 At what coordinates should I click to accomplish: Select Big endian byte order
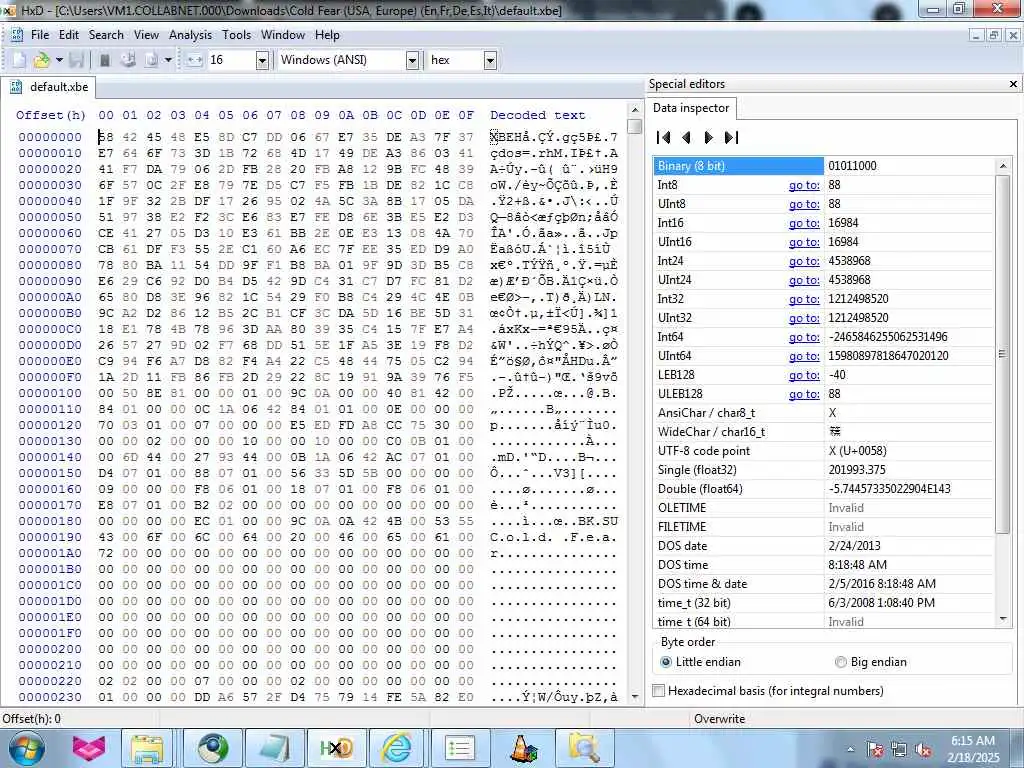tap(871, 662)
